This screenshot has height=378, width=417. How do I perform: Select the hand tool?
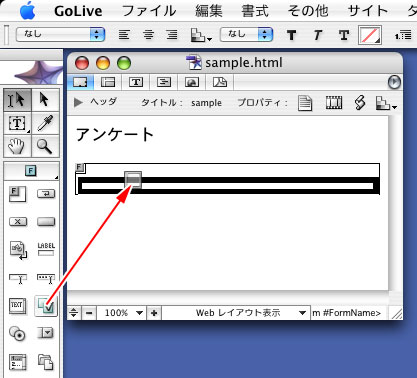(x=17, y=146)
